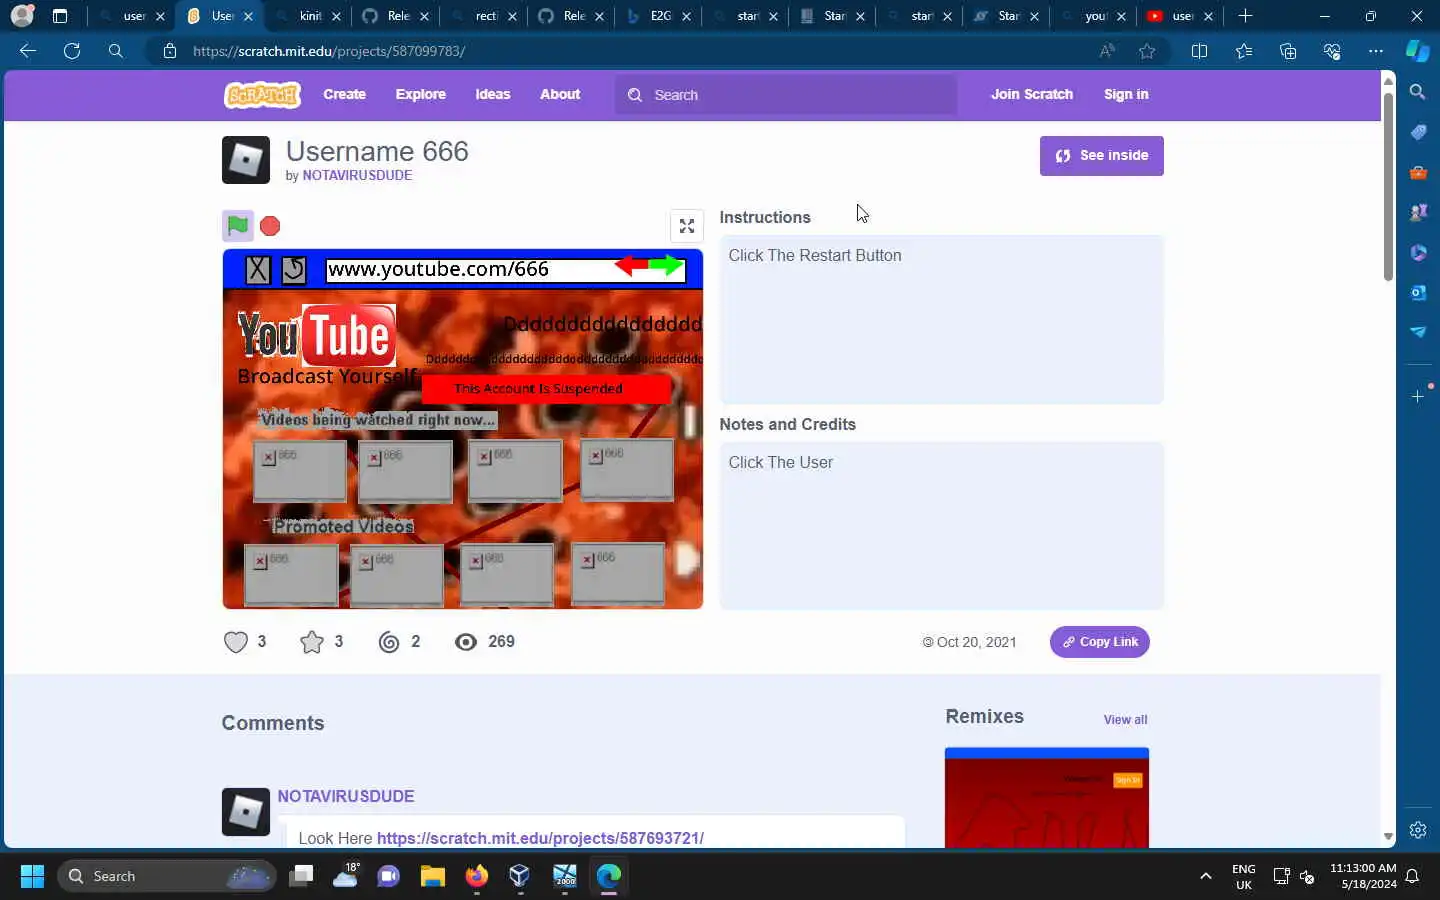Open File Explorer from taskbar
The width and height of the screenshot is (1440, 900).
coord(432,876)
